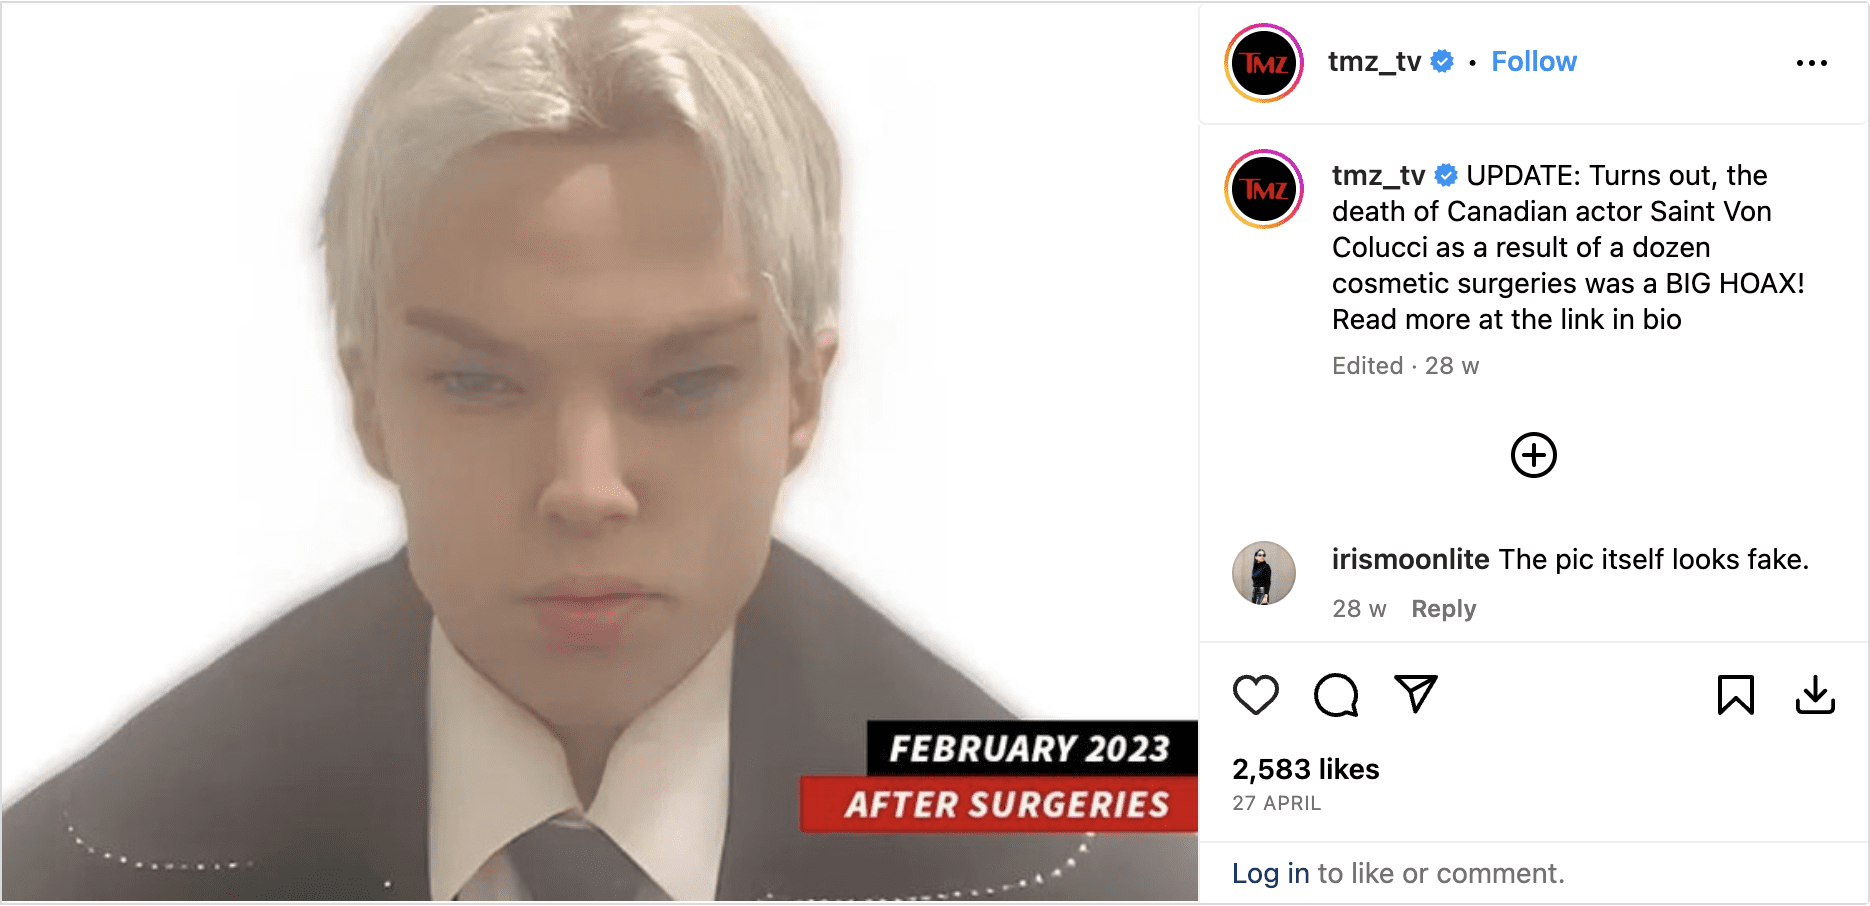Screen dimensions: 1870x906
Task: Follow the tmz_tv account
Action: (x=1534, y=62)
